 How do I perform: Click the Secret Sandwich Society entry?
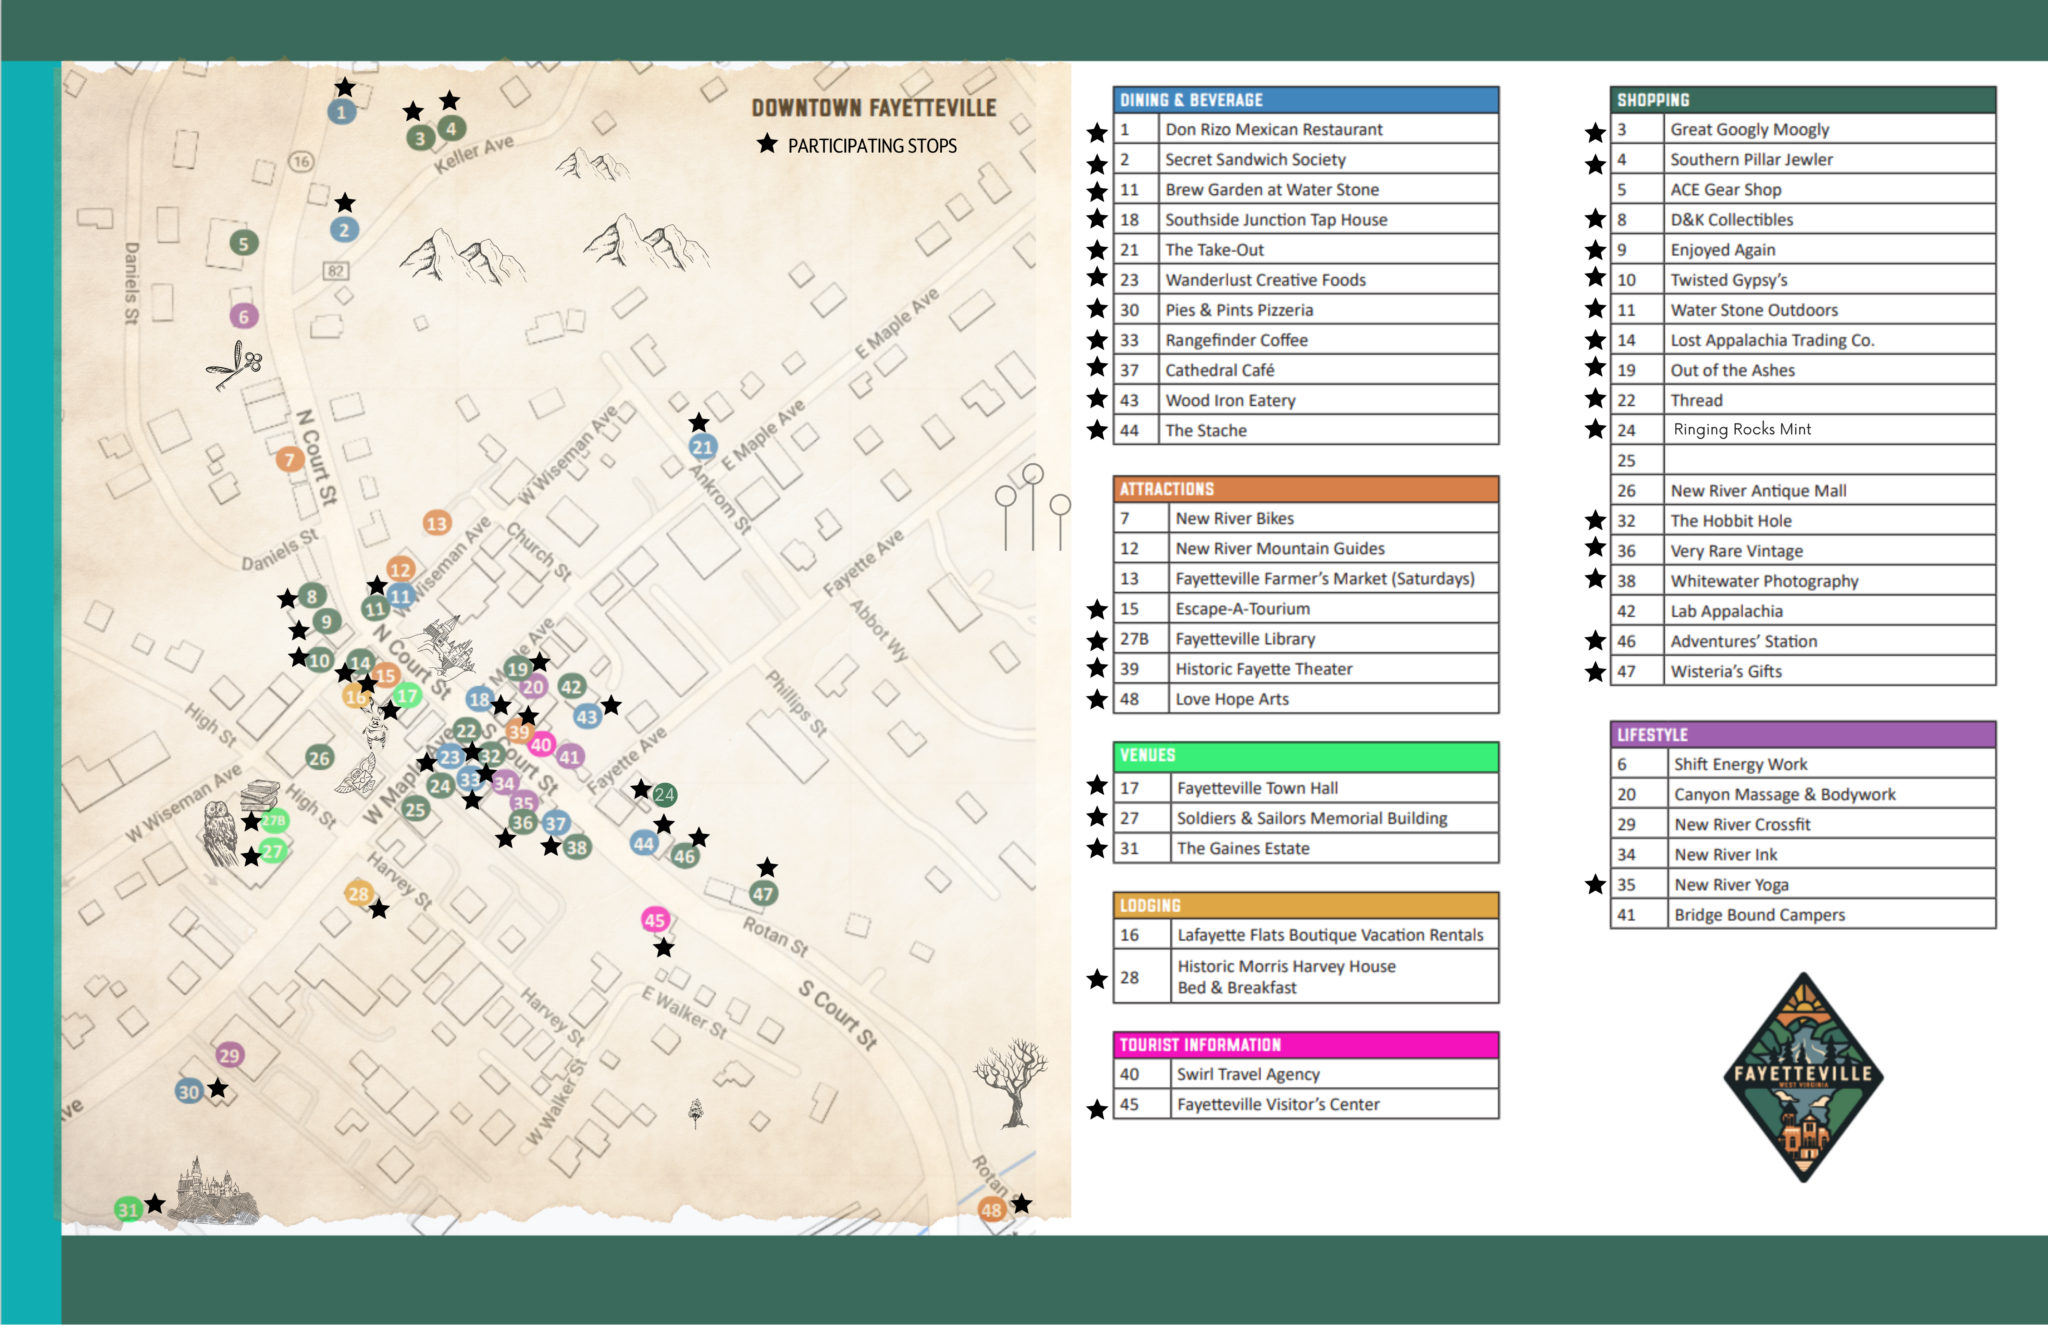tap(1255, 160)
